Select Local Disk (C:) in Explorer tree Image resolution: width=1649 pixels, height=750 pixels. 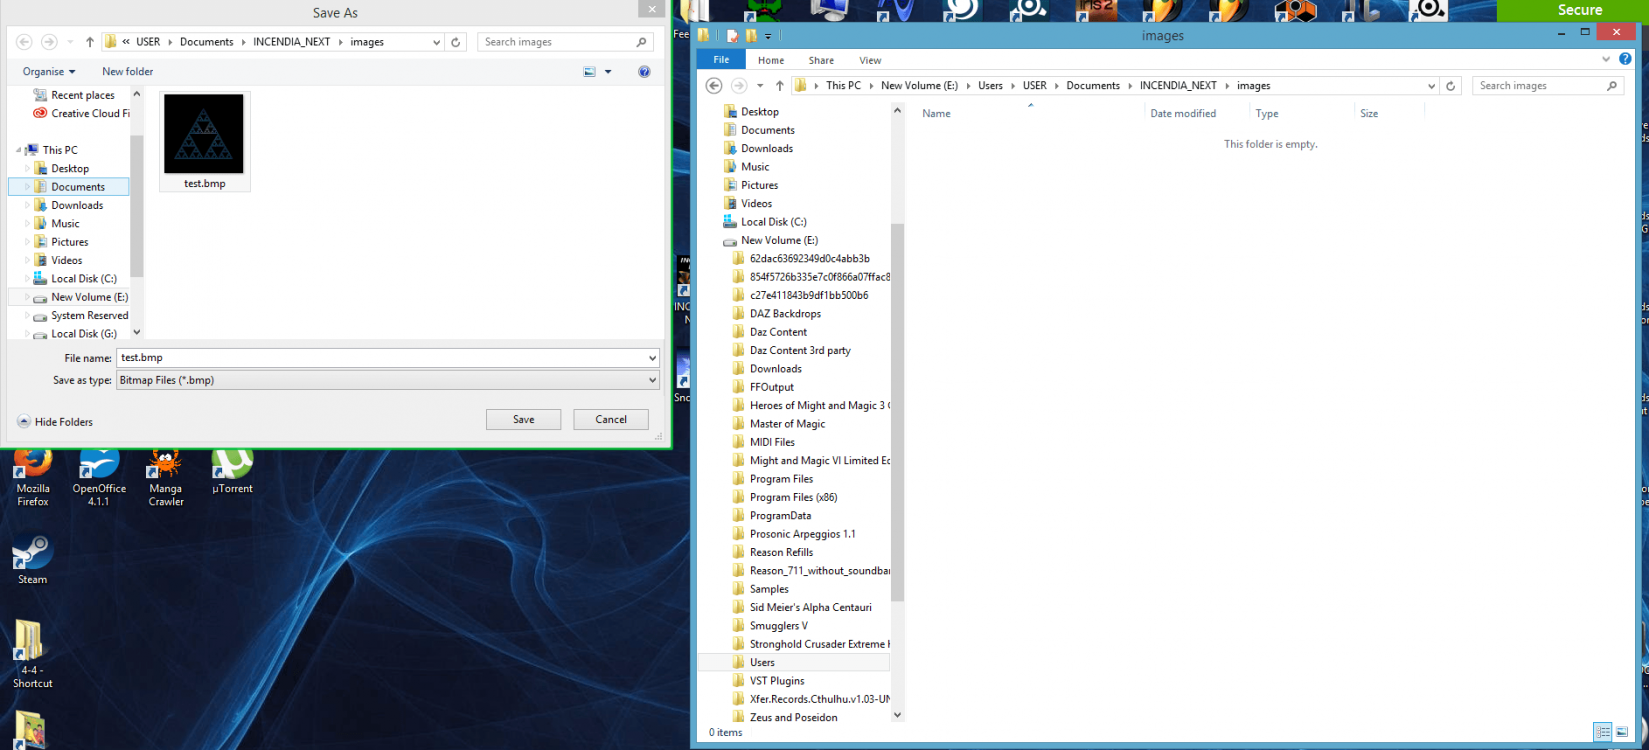click(x=774, y=222)
